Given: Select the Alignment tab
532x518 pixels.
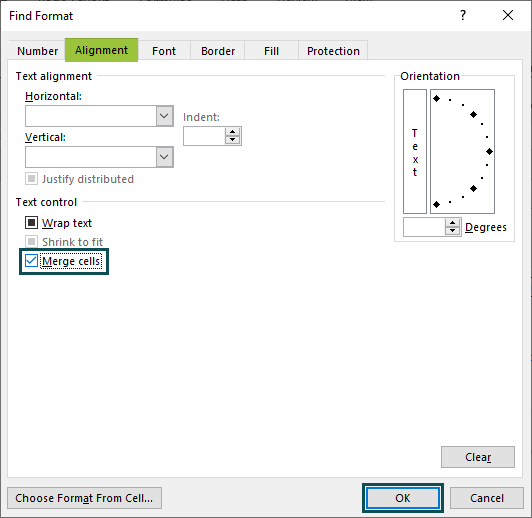Looking at the screenshot, I should point(101,50).
